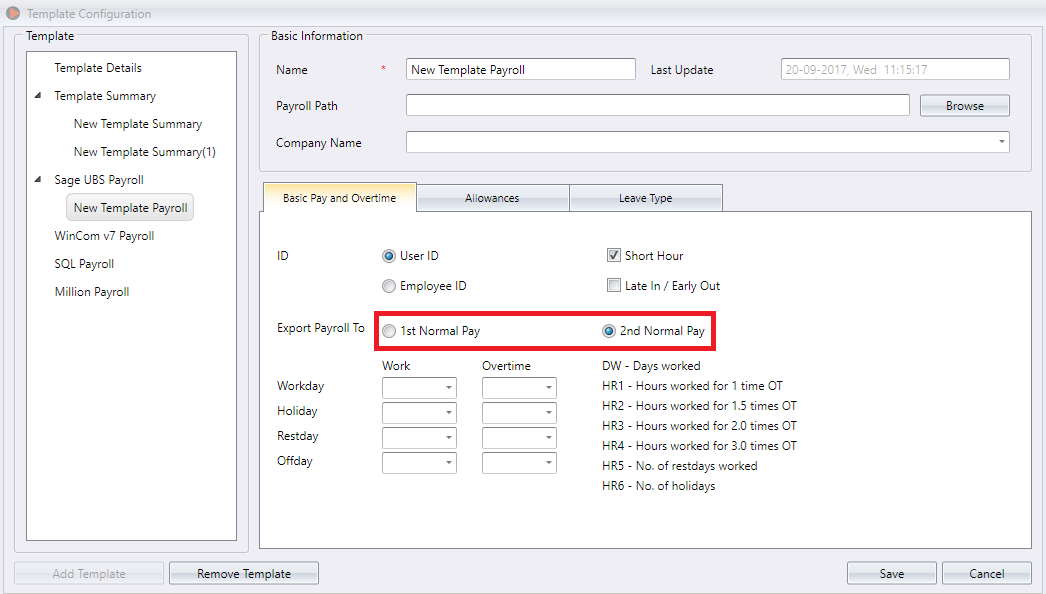The height and width of the screenshot is (594, 1046).
Task: Select the Template Summary tree item
Action: [x=105, y=96]
